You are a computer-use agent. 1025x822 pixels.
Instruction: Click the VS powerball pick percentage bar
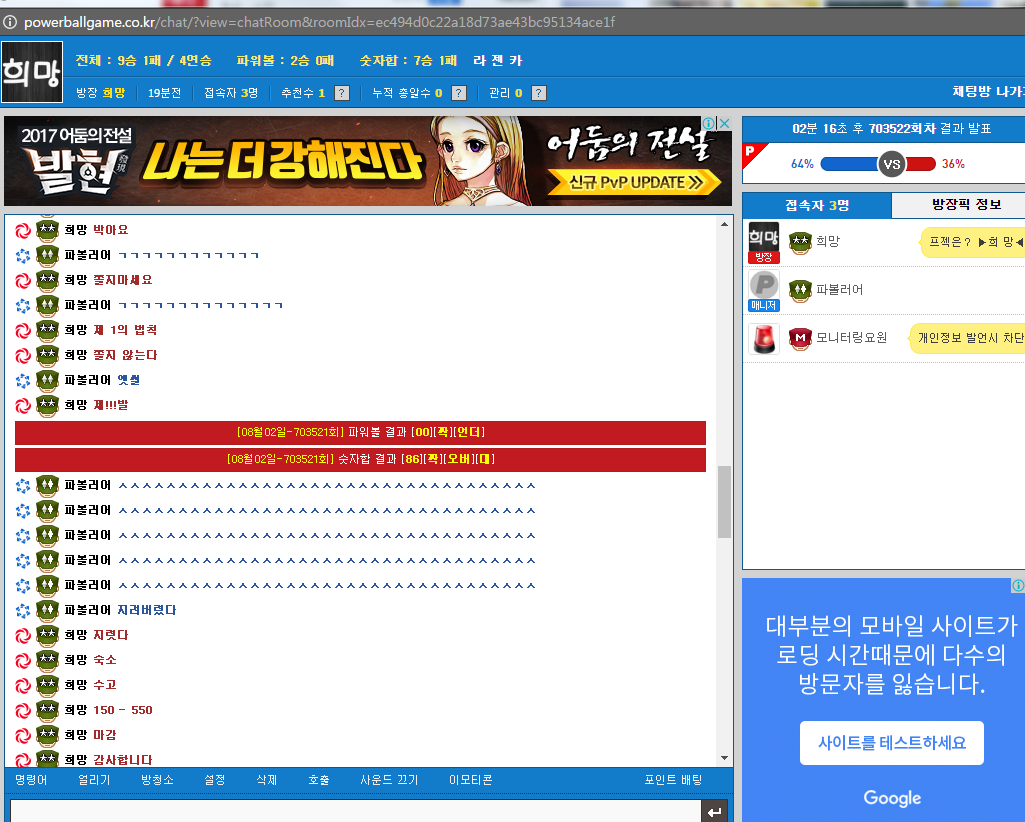point(878,163)
